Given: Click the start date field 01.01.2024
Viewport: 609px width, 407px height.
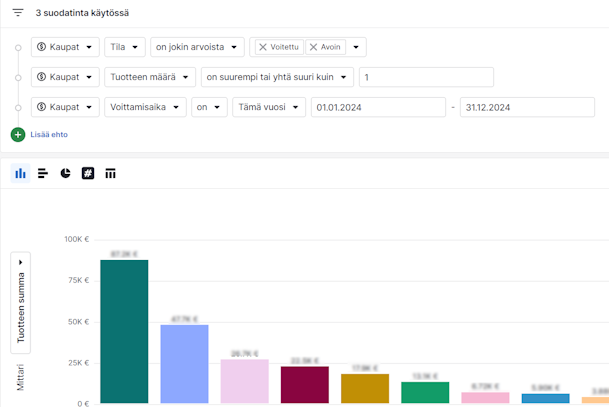Looking at the screenshot, I should (x=377, y=107).
